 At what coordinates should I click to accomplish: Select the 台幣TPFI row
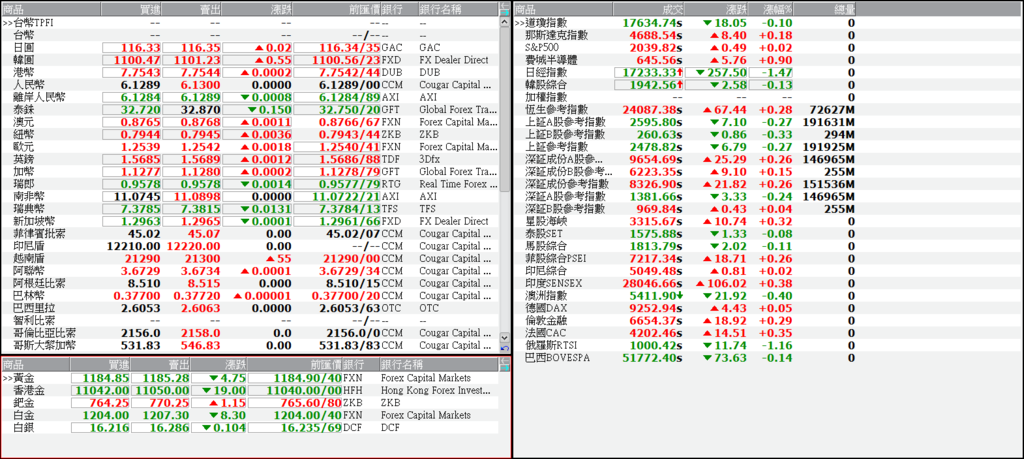click(250, 22)
